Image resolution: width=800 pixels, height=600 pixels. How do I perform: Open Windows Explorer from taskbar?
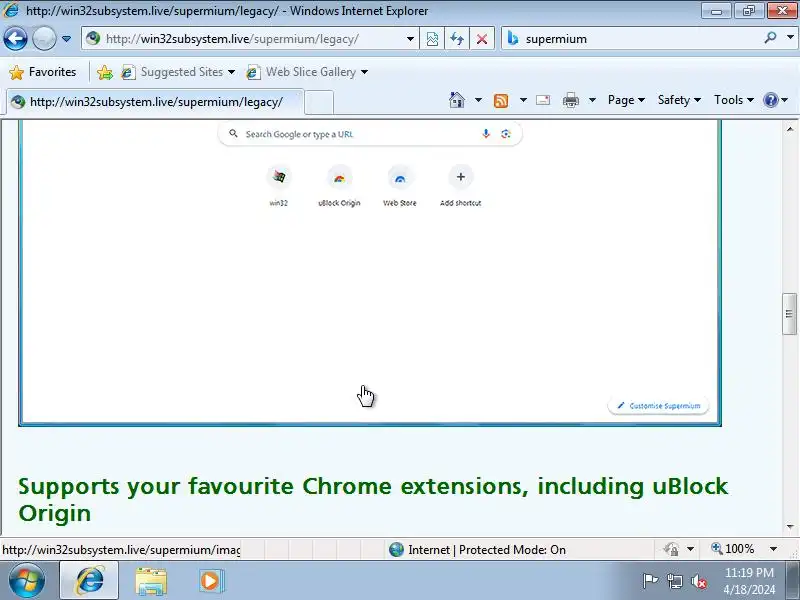(151, 581)
